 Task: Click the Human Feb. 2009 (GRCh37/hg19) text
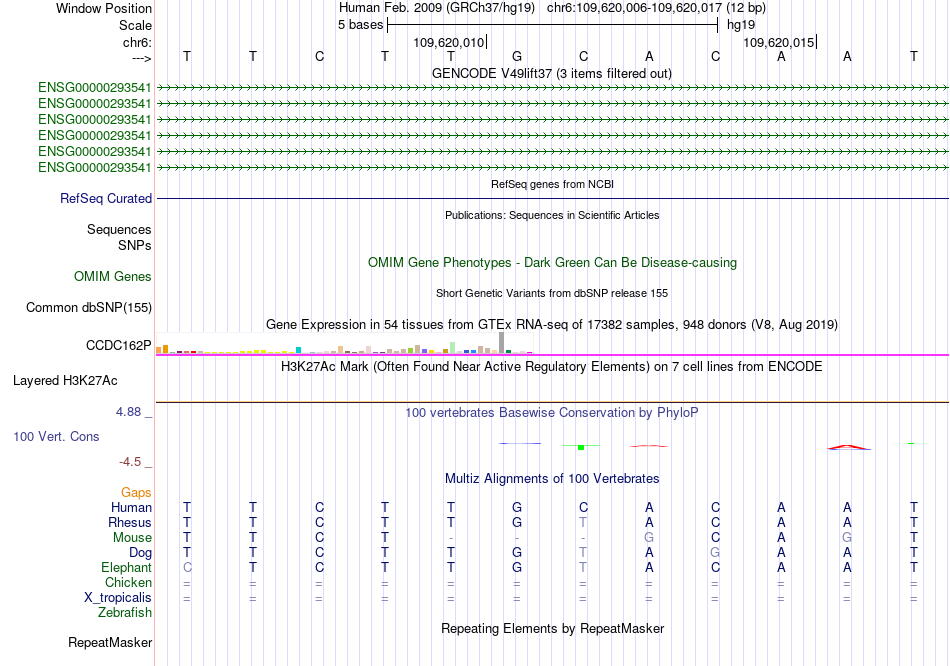pos(437,8)
